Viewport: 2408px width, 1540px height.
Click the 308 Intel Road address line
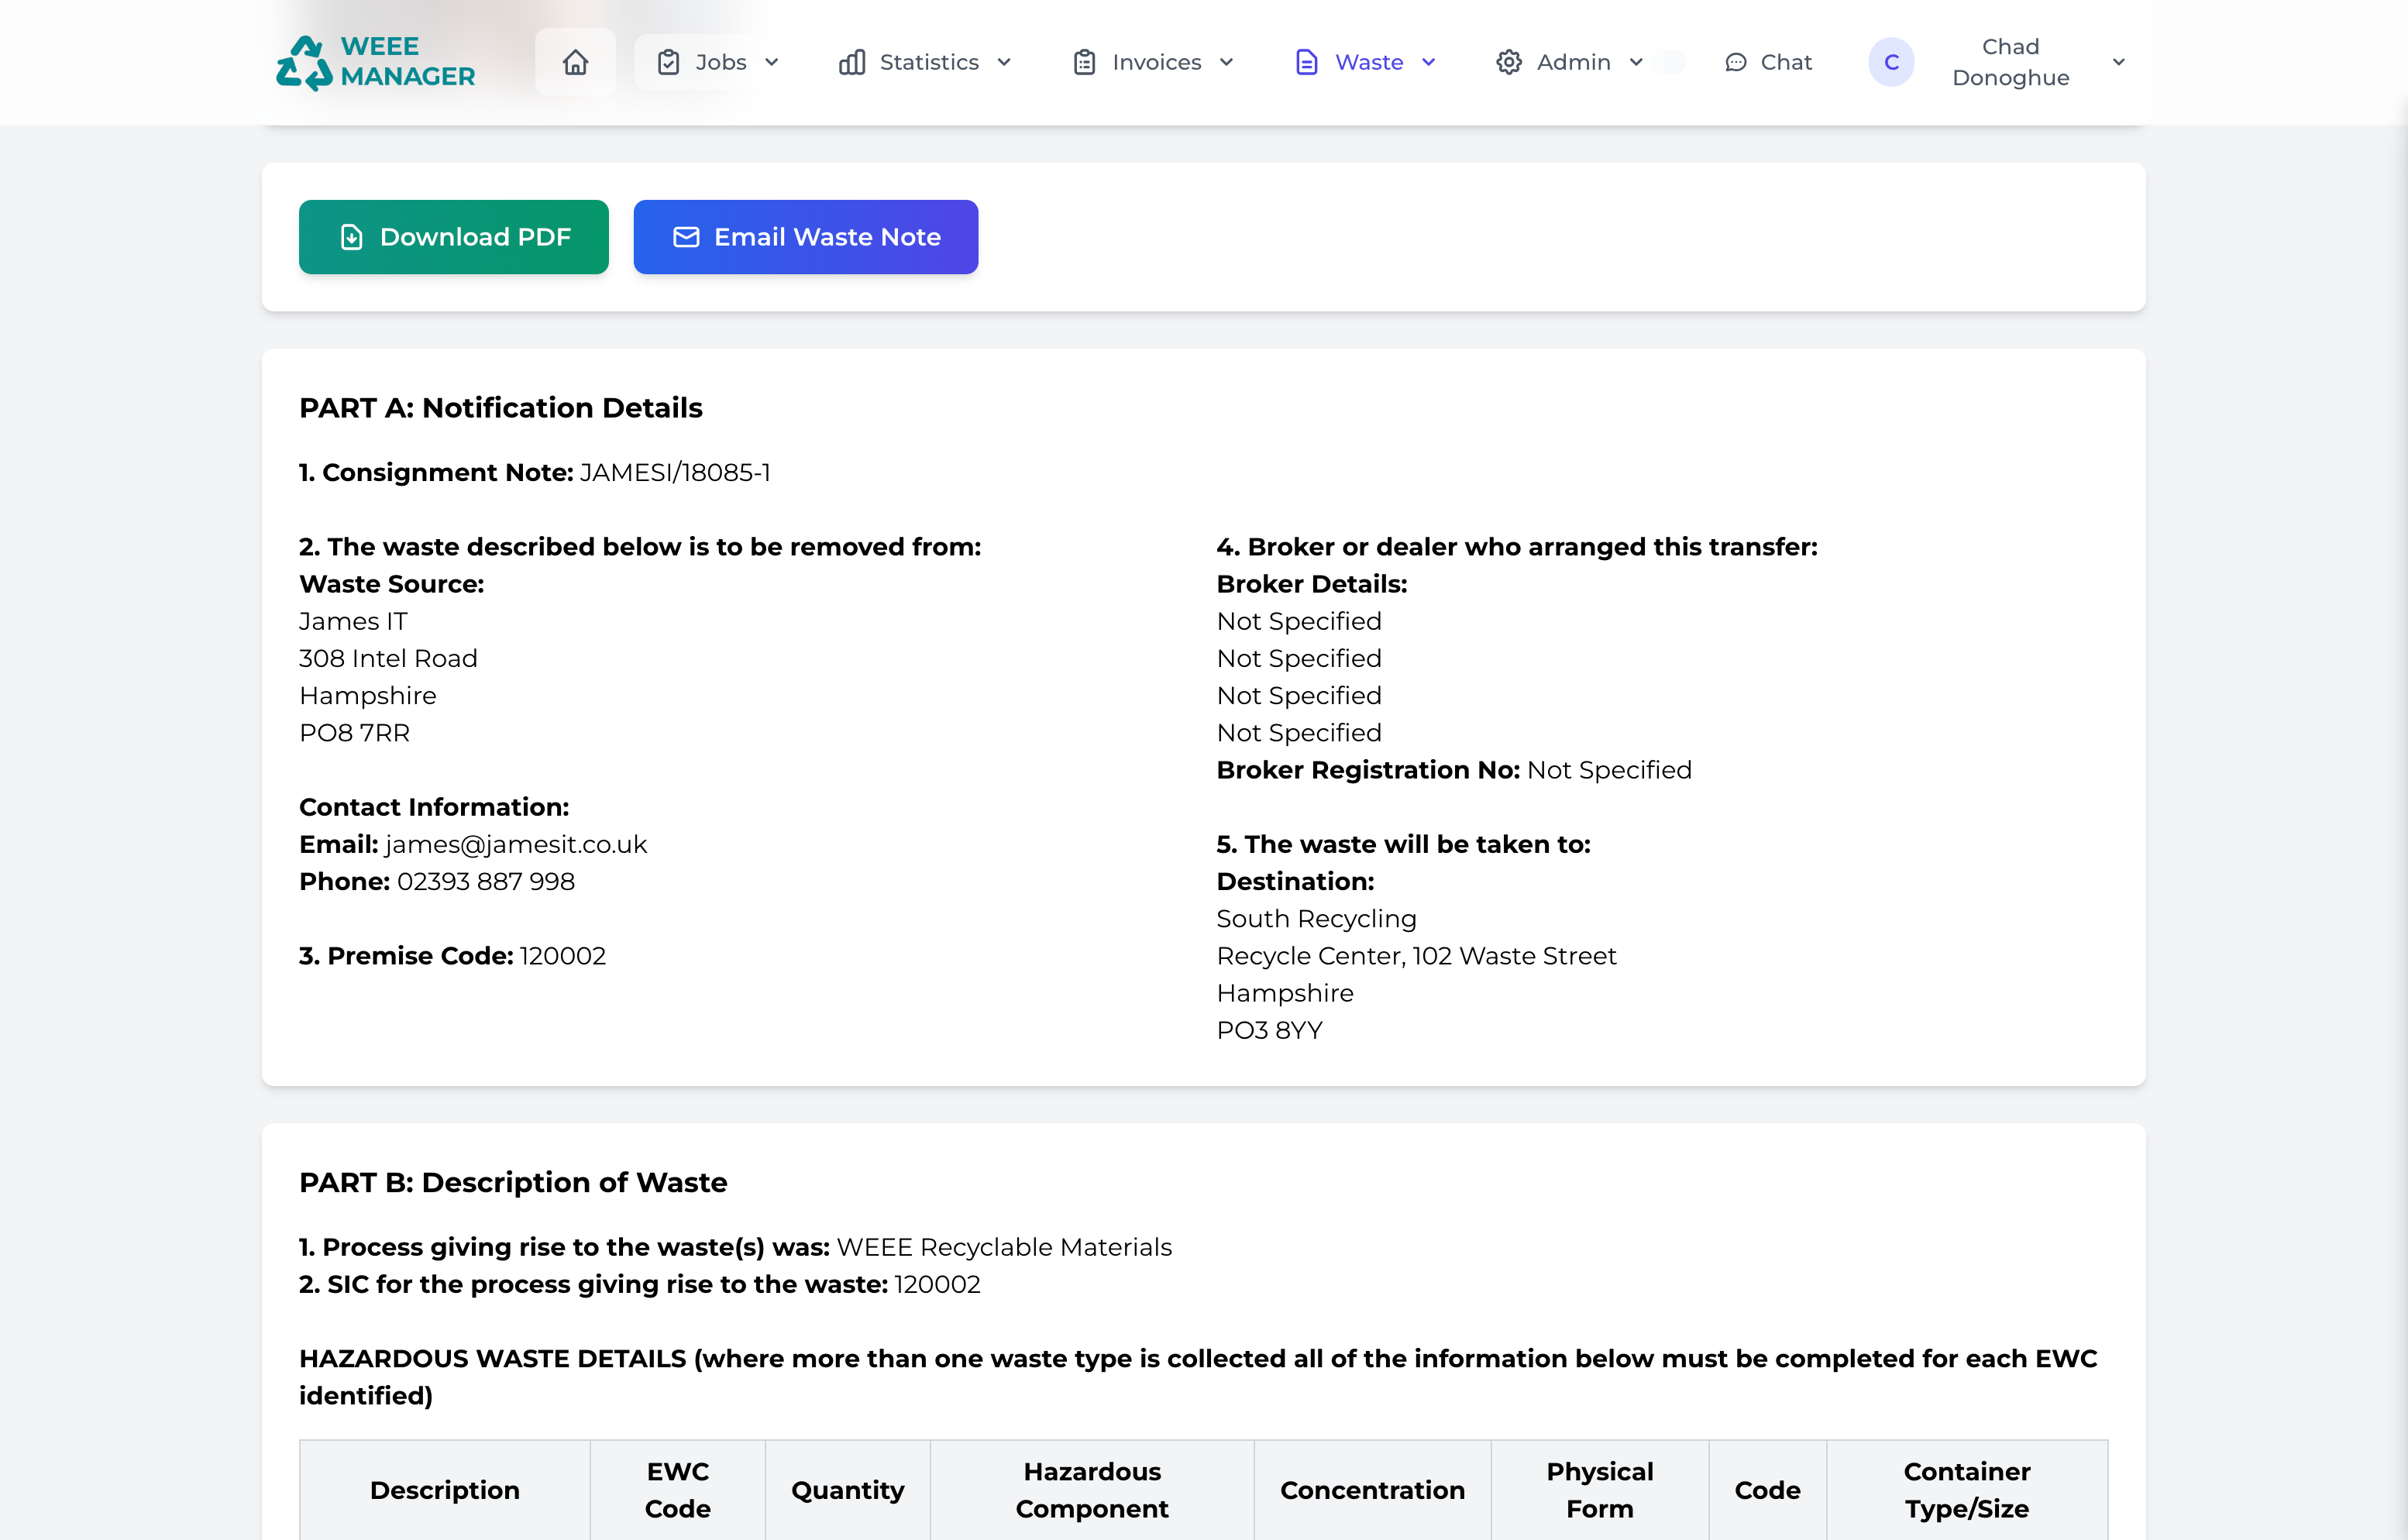388,658
